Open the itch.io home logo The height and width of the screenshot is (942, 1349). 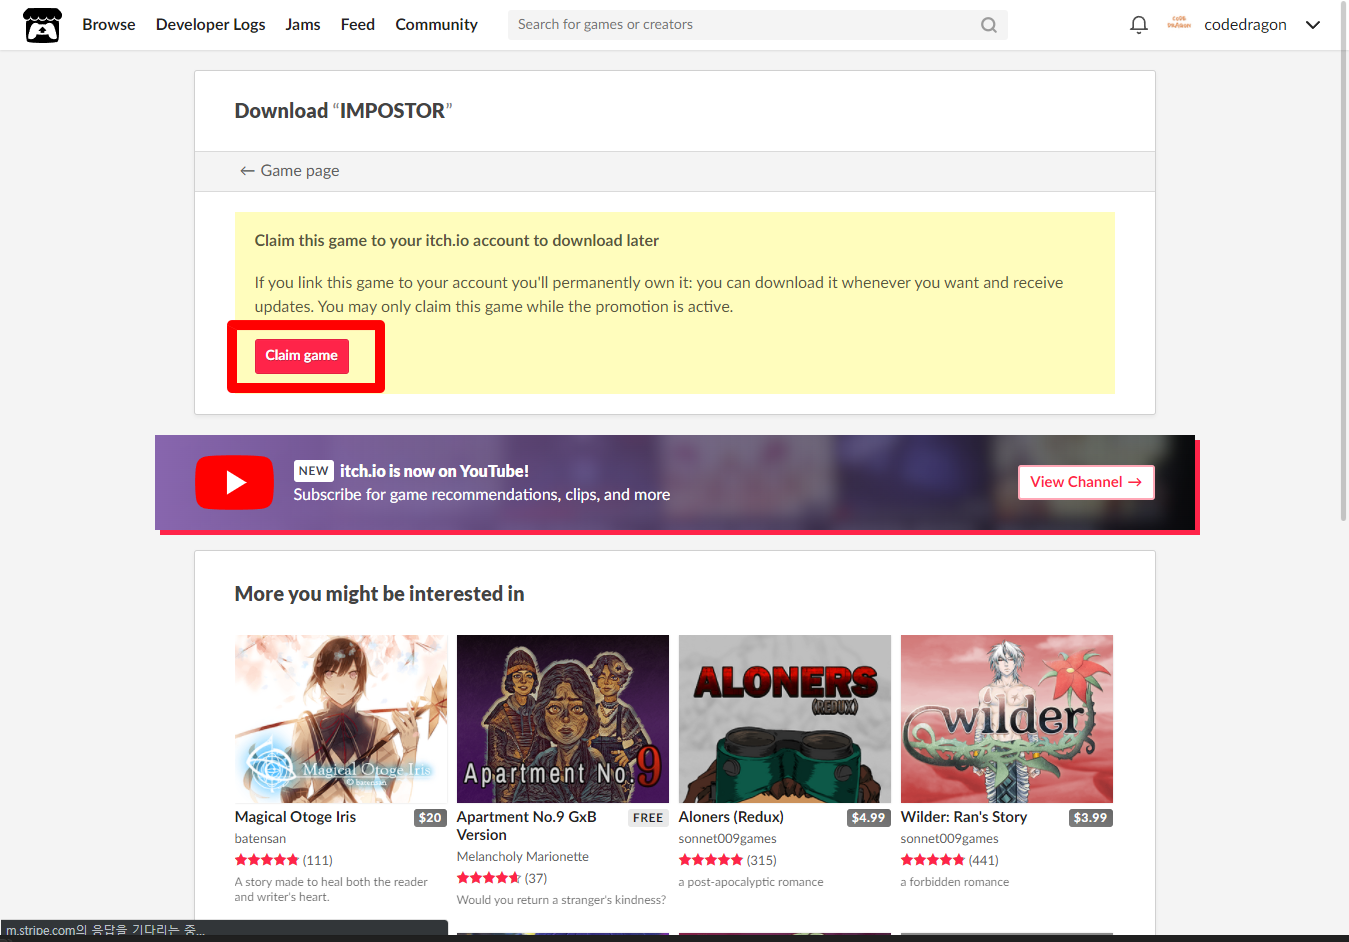[42, 25]
